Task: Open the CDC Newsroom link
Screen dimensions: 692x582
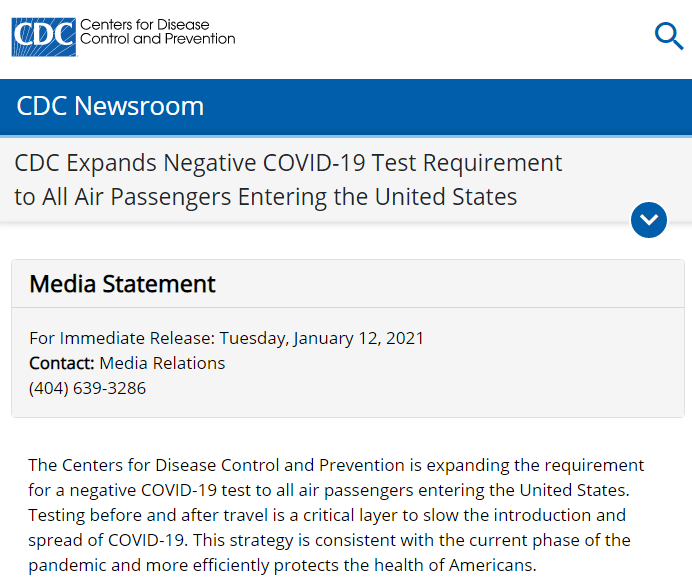Action: [x=110, y=106]
